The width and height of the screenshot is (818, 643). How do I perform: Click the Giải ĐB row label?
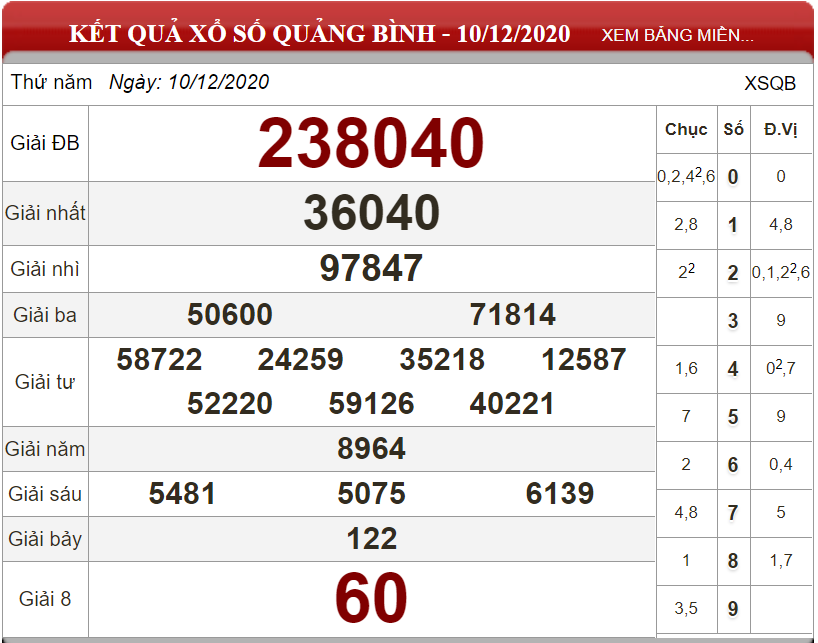coord(45,143)
